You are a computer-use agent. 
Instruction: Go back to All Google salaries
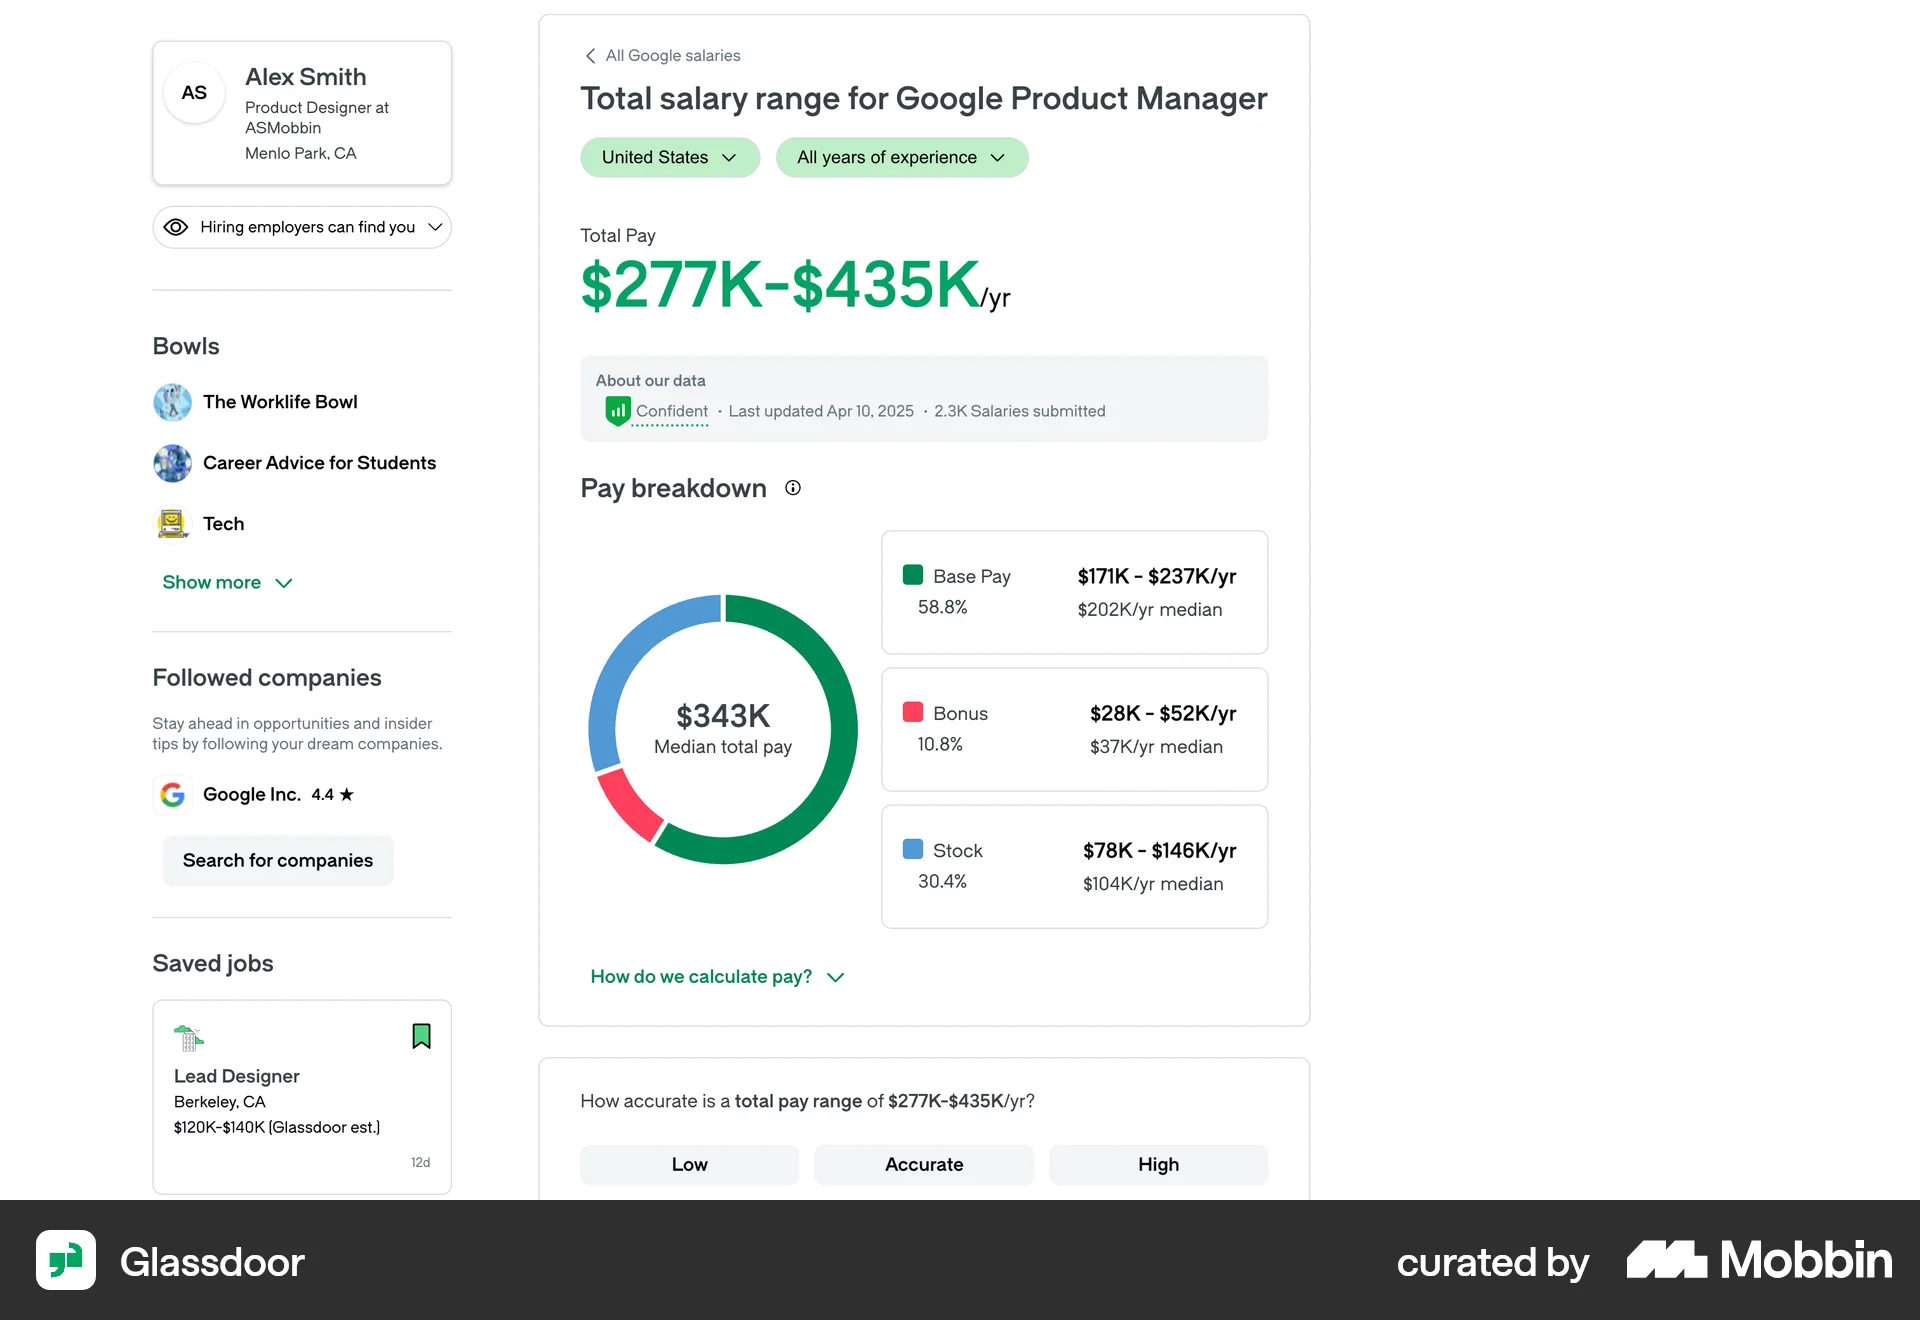pos(660,56)
